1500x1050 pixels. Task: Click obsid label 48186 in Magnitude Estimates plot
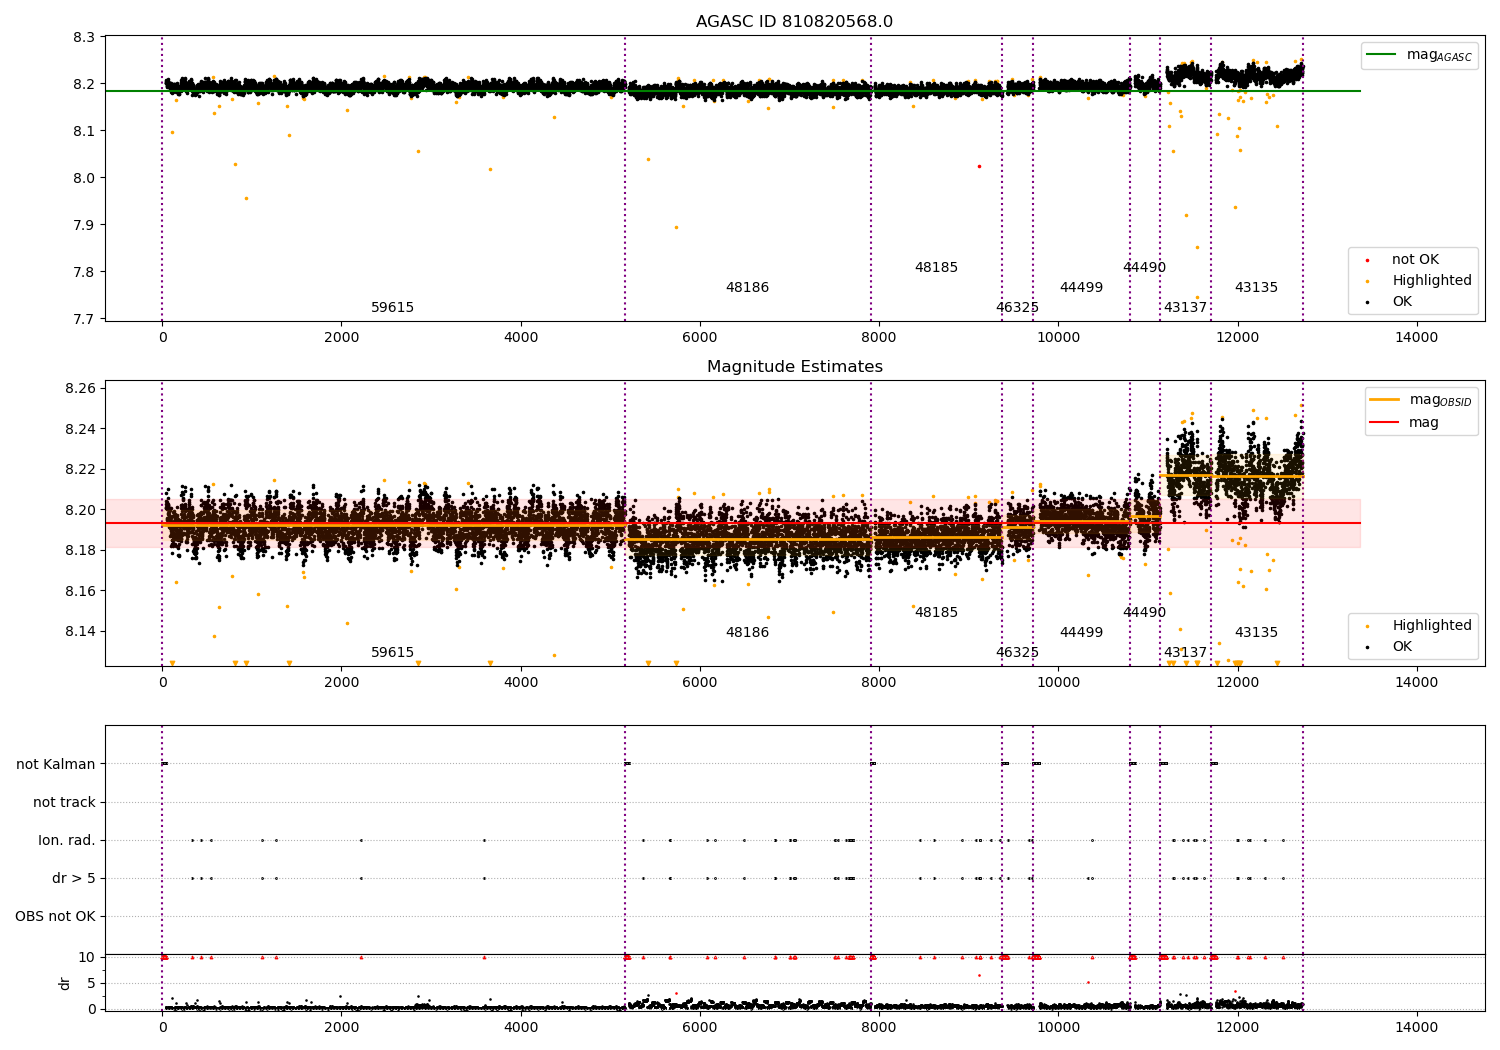(747, 632)
